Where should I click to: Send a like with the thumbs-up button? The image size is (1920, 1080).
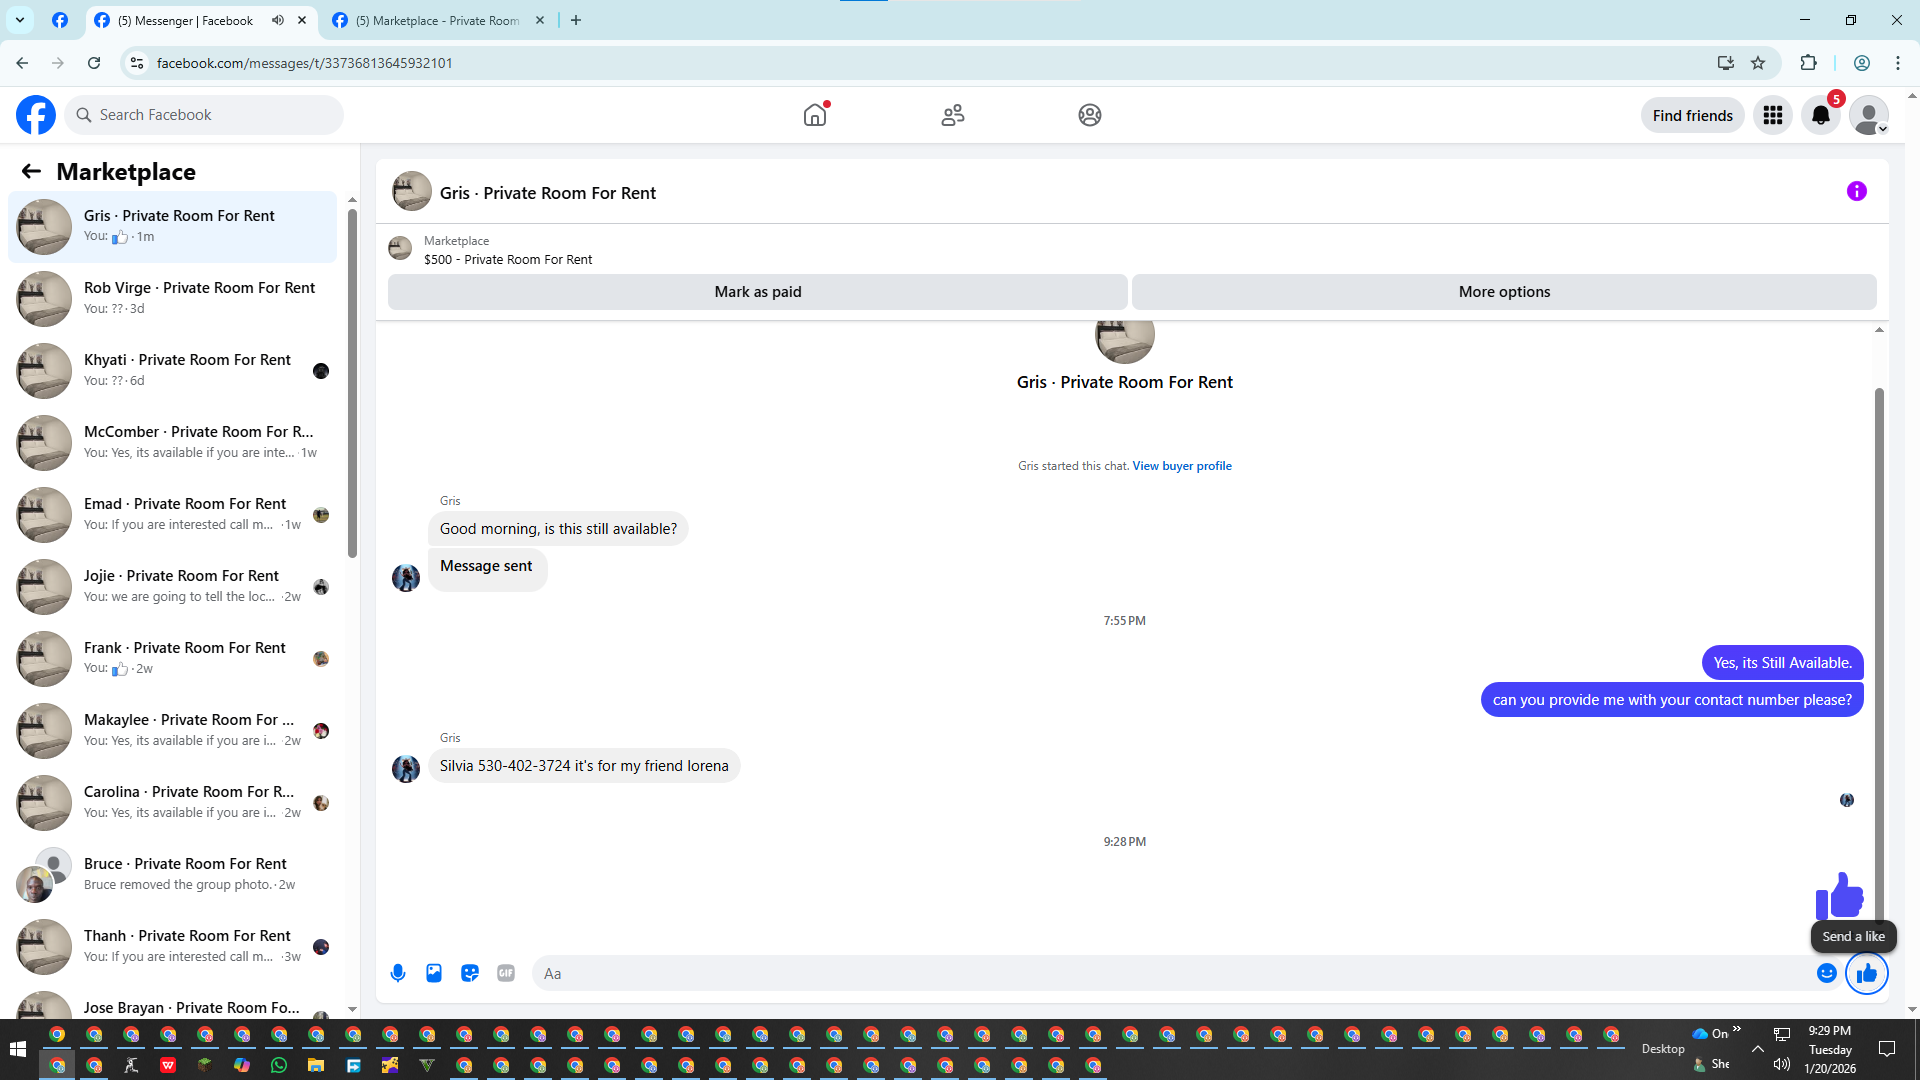[1867, 973]
